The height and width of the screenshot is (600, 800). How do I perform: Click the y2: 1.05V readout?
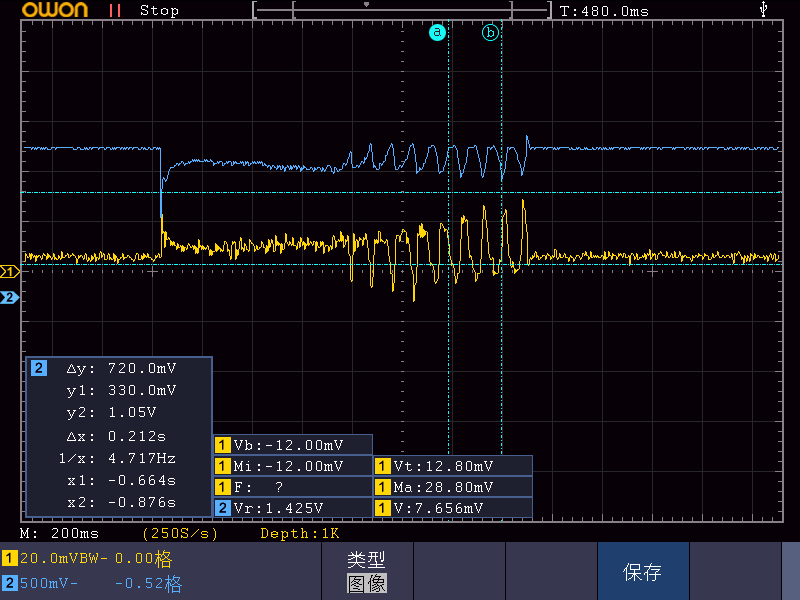pyautogui.click(x=111, y=412)
